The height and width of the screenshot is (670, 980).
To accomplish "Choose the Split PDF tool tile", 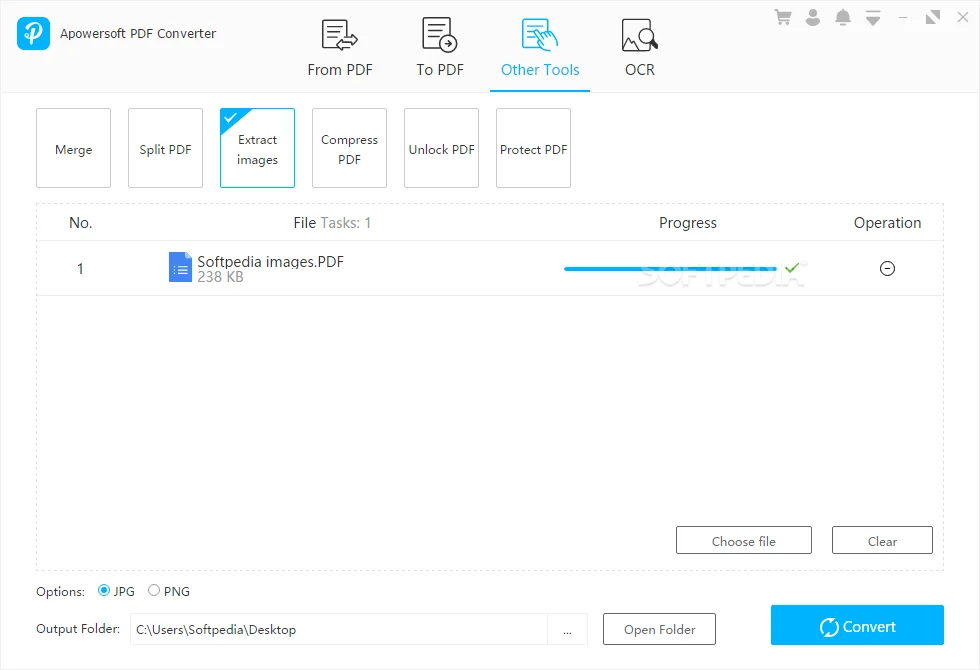I will [x=166, y=148].
